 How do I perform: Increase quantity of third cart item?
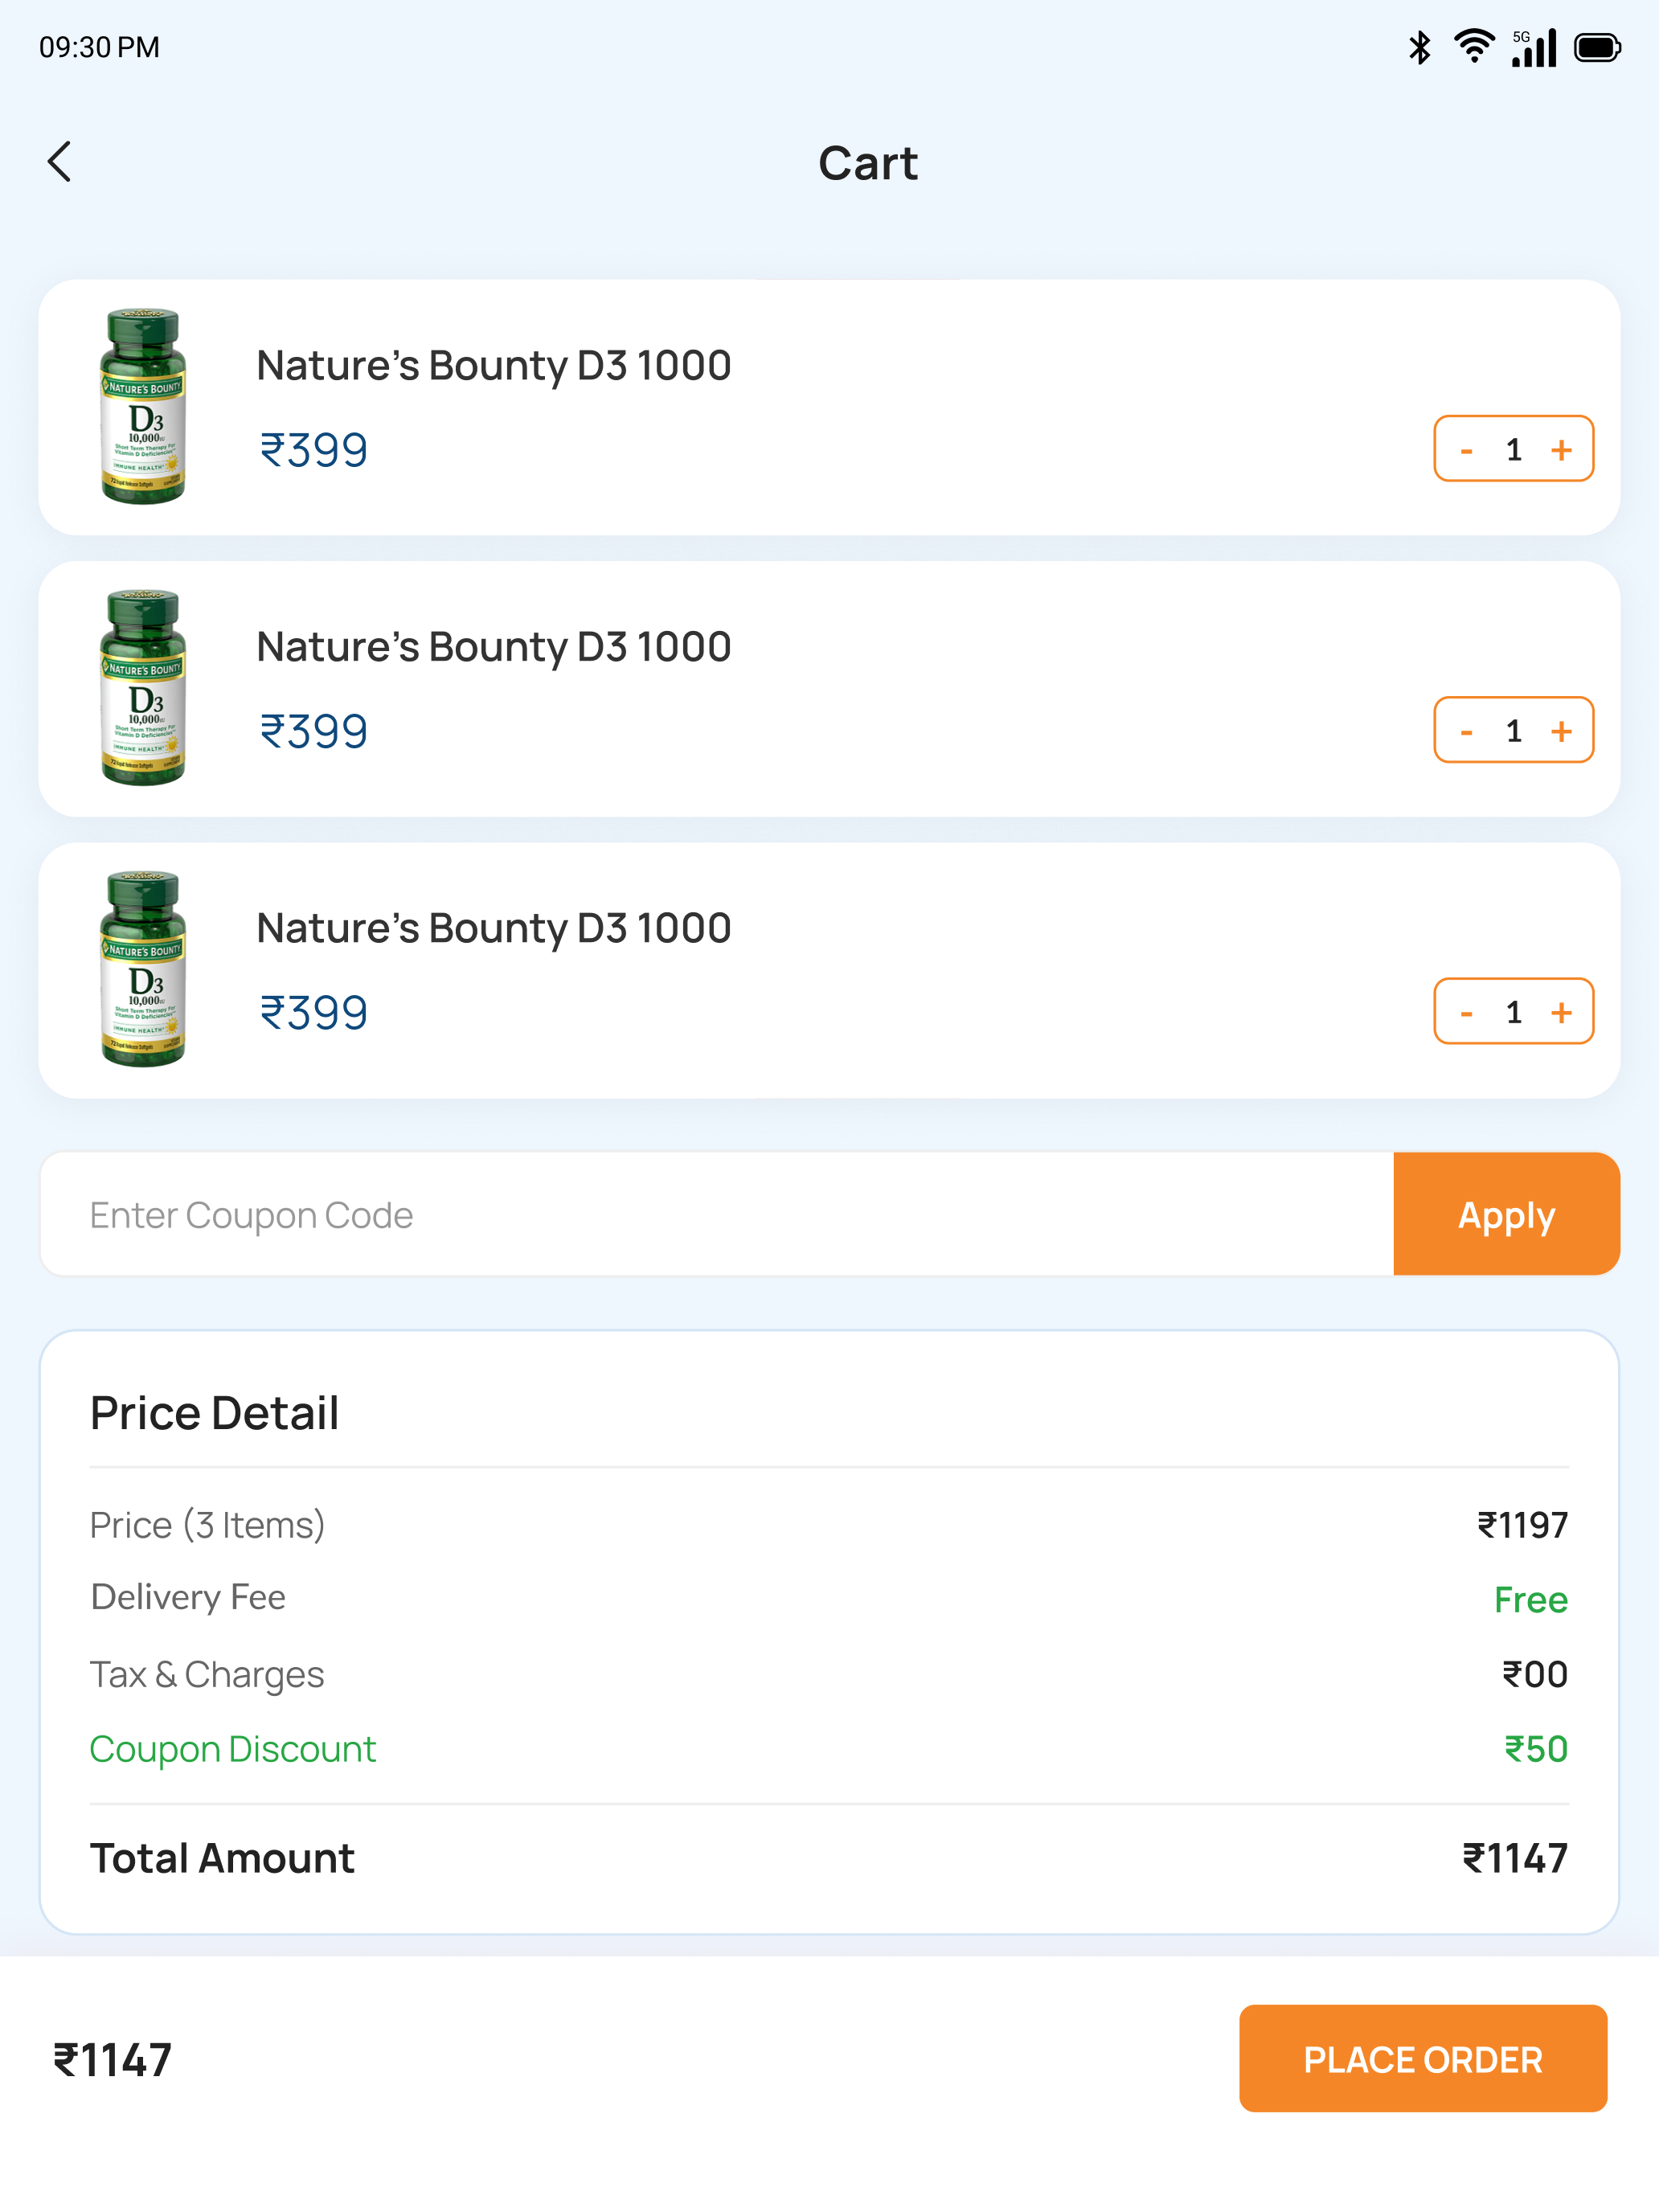(x=1561, y=1012)
